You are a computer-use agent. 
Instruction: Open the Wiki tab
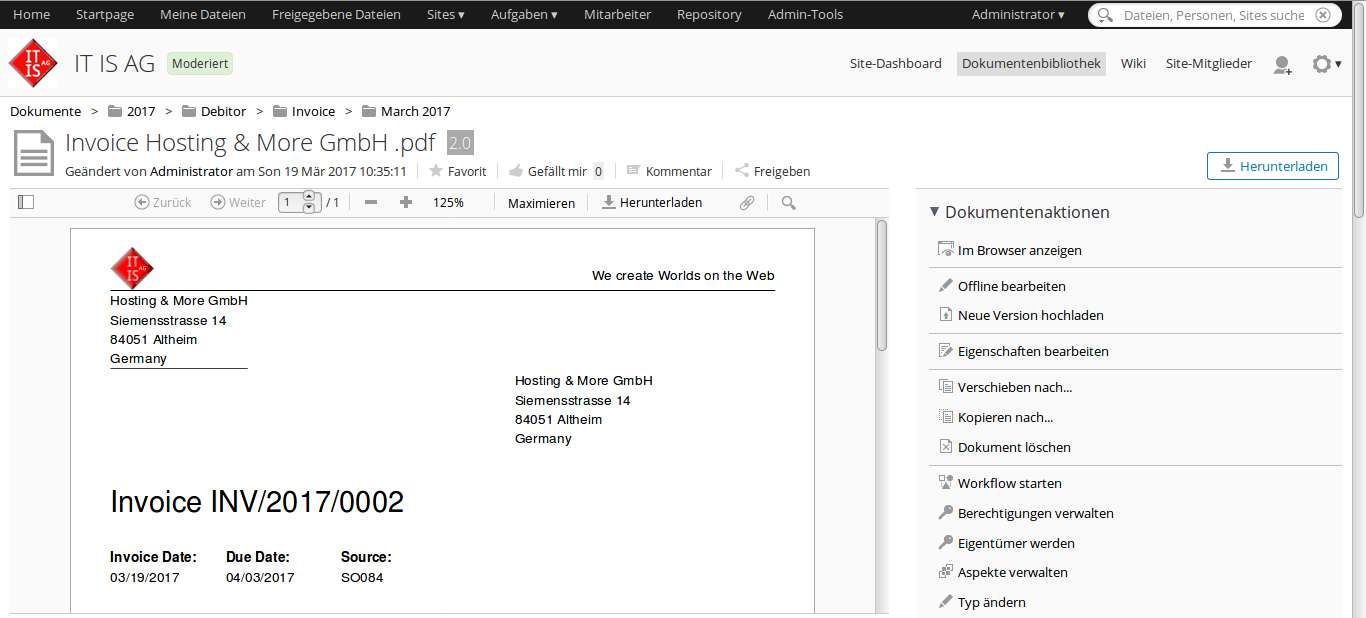pos(1133,64)
